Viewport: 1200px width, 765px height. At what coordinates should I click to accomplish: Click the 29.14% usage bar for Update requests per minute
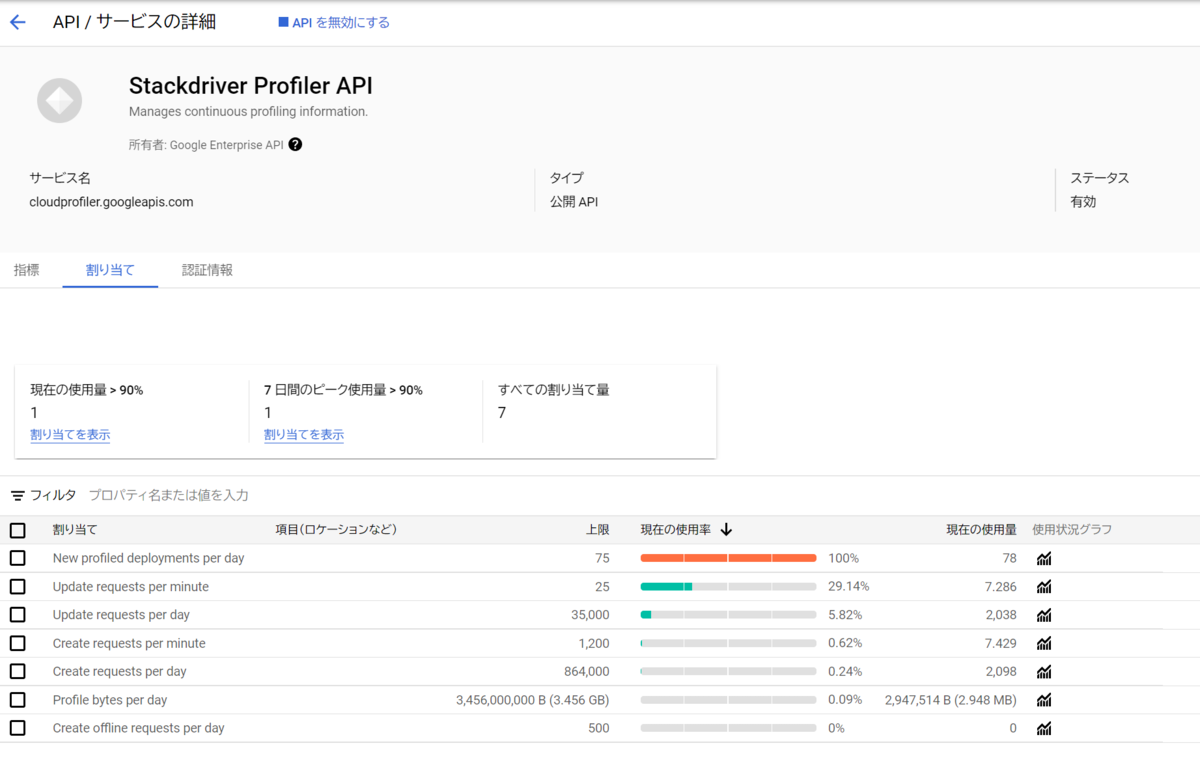tap(728, 586)
